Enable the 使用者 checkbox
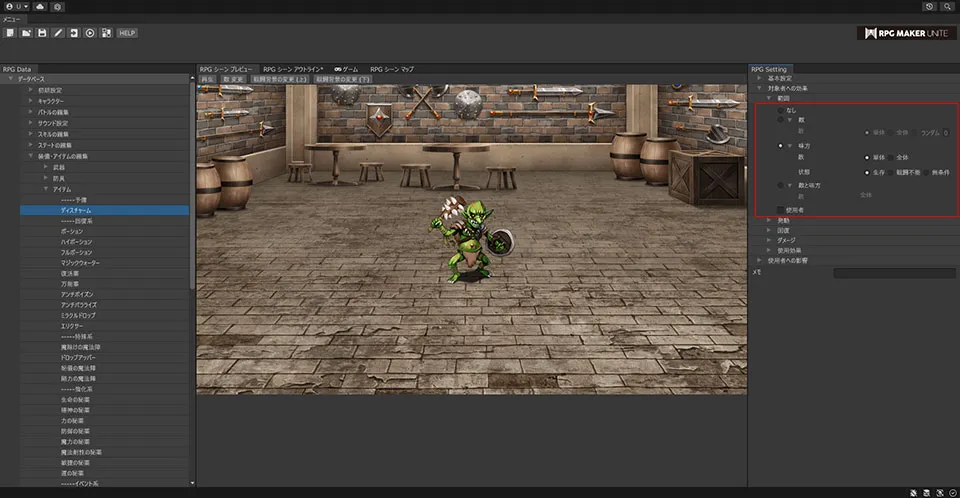The height and width of the screenshot is (498, 960). pyautogui.click(x=781, y=210)
